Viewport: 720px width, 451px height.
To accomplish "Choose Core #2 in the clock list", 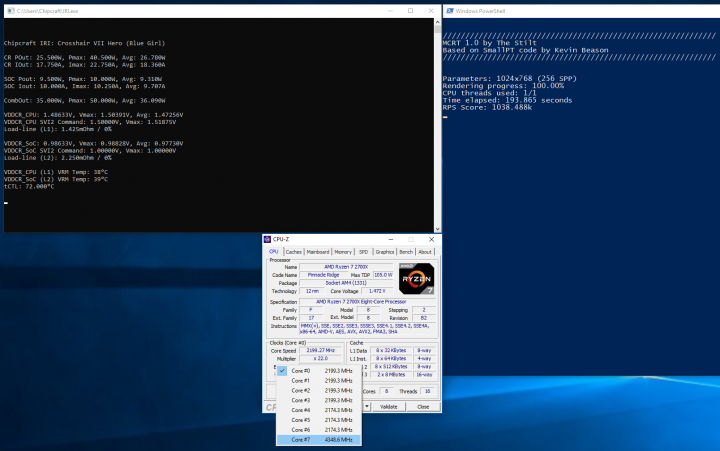I will 319,390.
